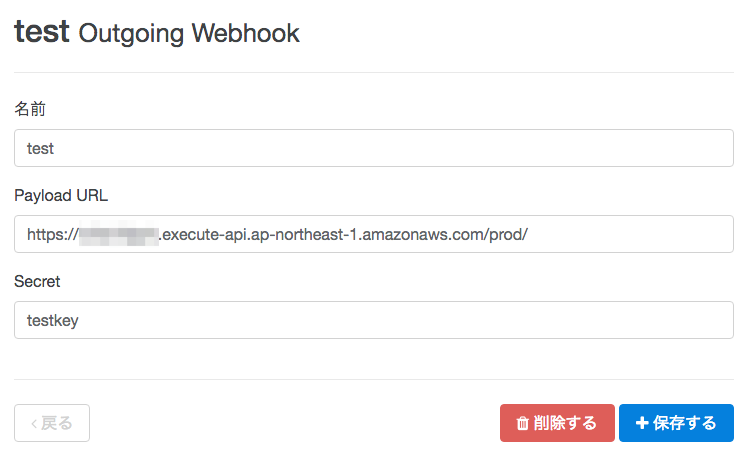Click the plus icon on the save button

click(642, 423)
